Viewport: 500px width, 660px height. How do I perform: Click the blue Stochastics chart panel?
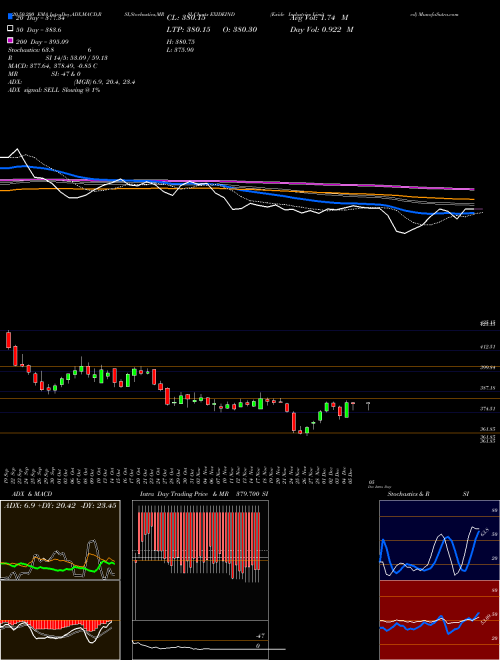point(439,540)
